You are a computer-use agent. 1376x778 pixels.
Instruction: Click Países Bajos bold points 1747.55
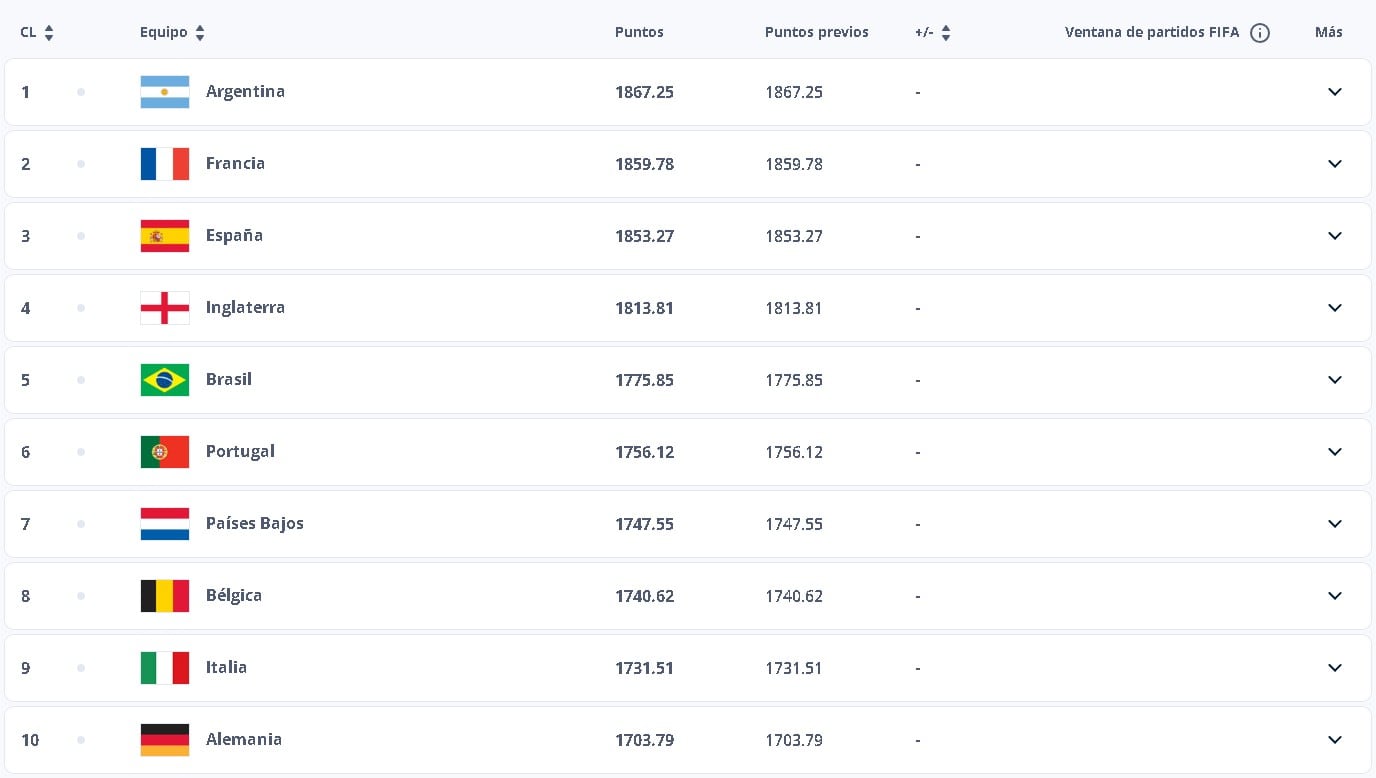644,524
